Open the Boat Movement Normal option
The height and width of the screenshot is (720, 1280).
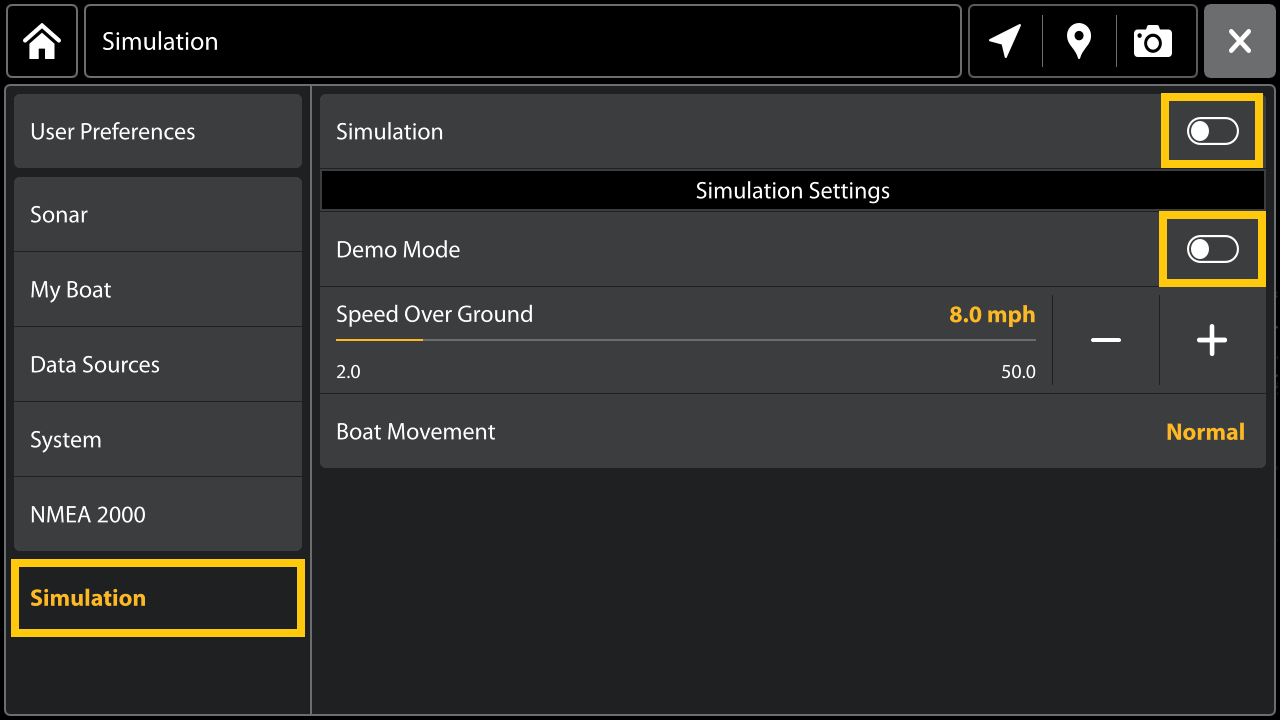click(x=793, y=431)
